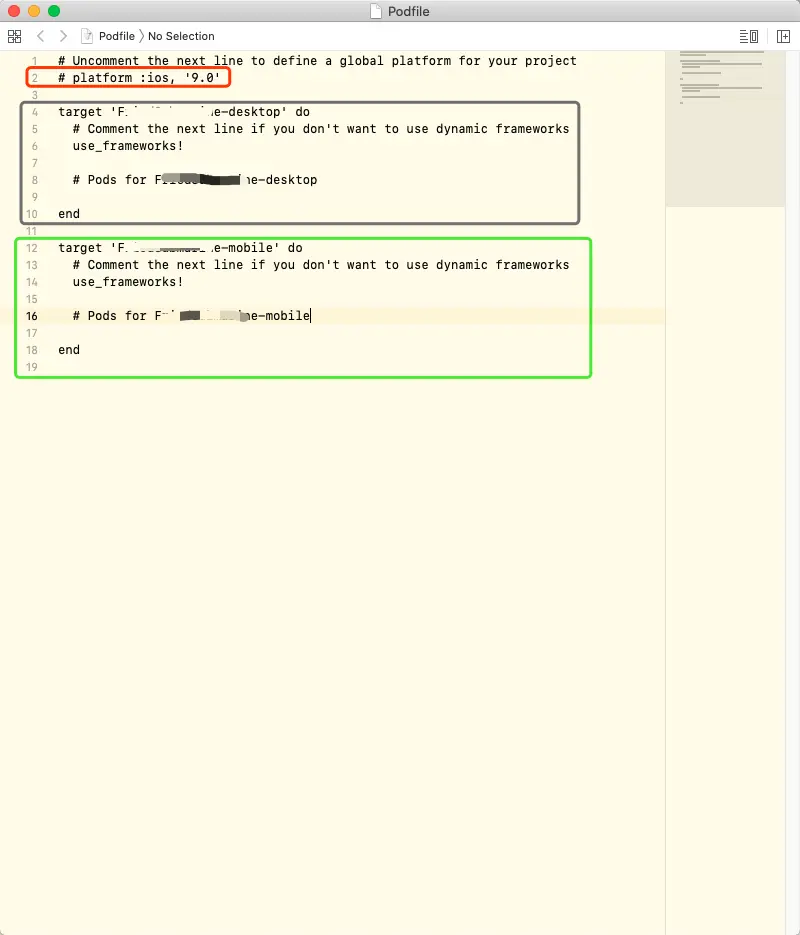The height and width of the screenshot is (935, 800).
Task: Click the Podfile title bar document icon
Action: click(x=376, y=11)
